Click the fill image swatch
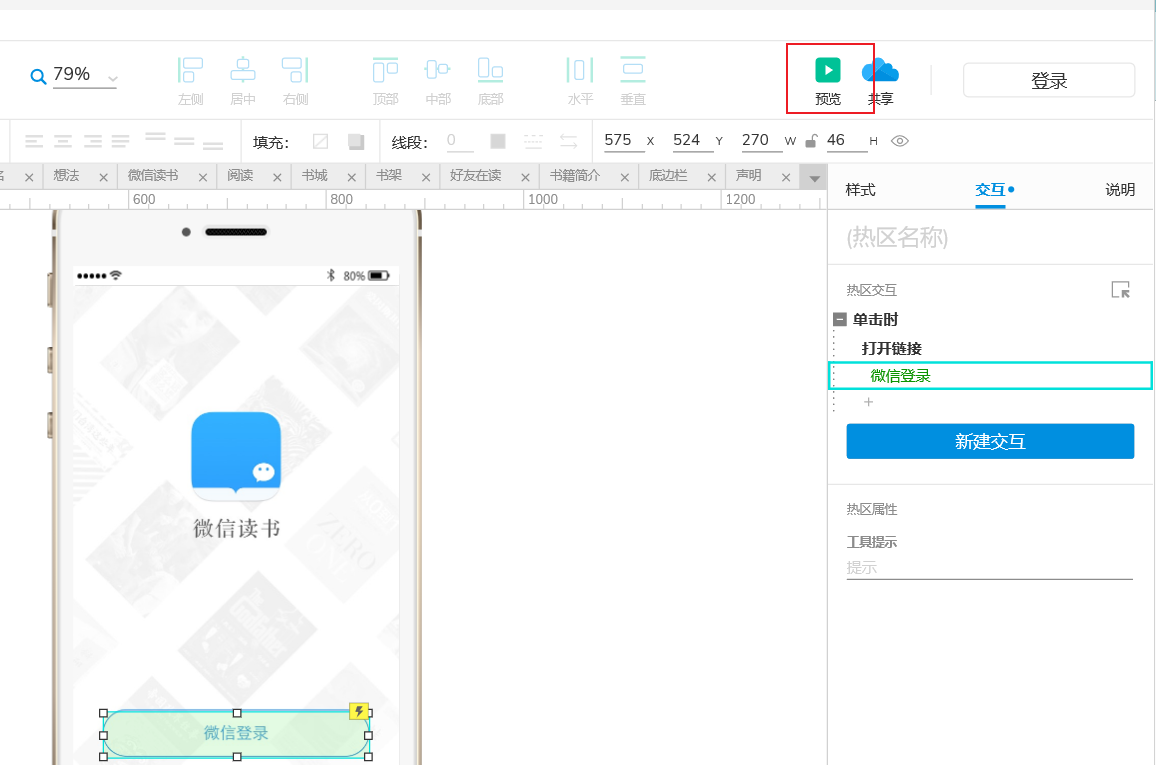 coord(356,141)
